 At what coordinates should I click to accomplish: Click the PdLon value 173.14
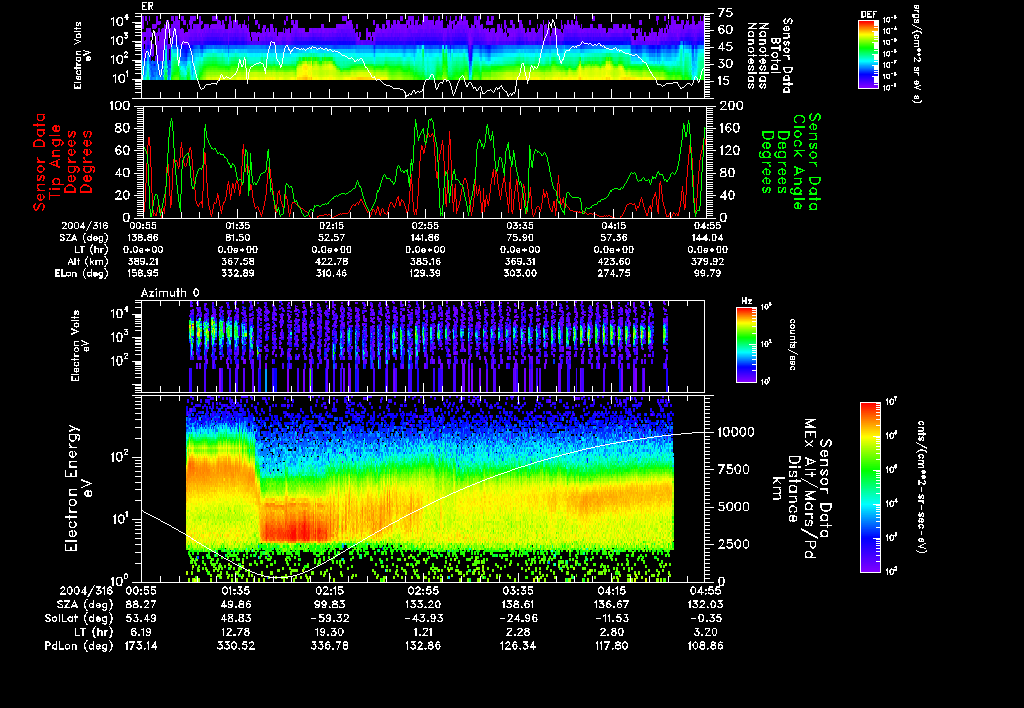(140, 646)
